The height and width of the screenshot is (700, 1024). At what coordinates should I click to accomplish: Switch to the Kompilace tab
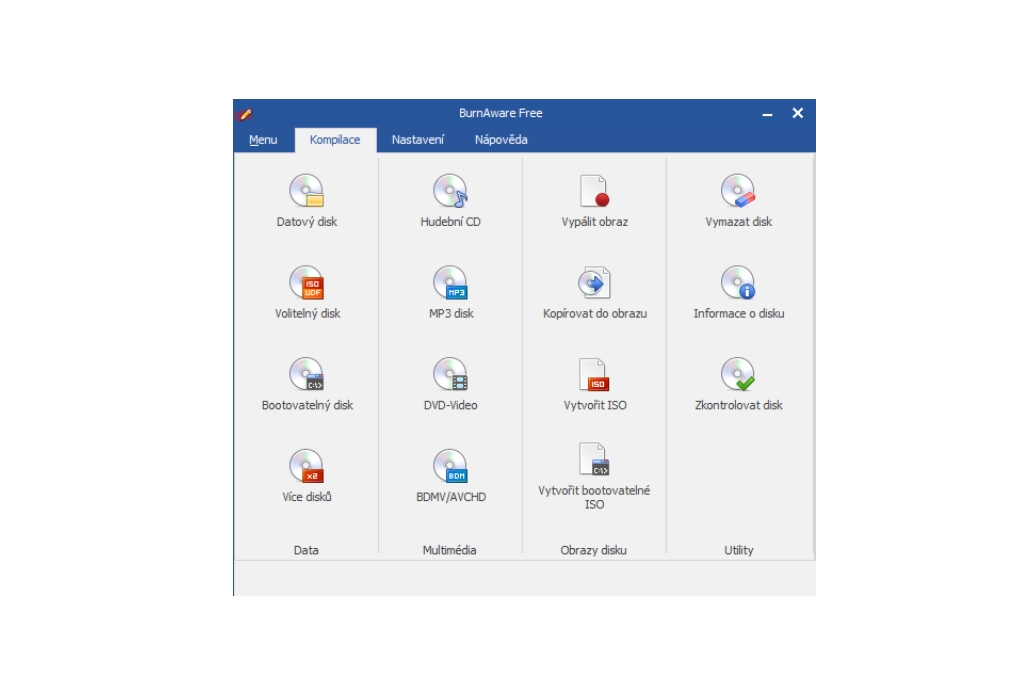[335, 140]
